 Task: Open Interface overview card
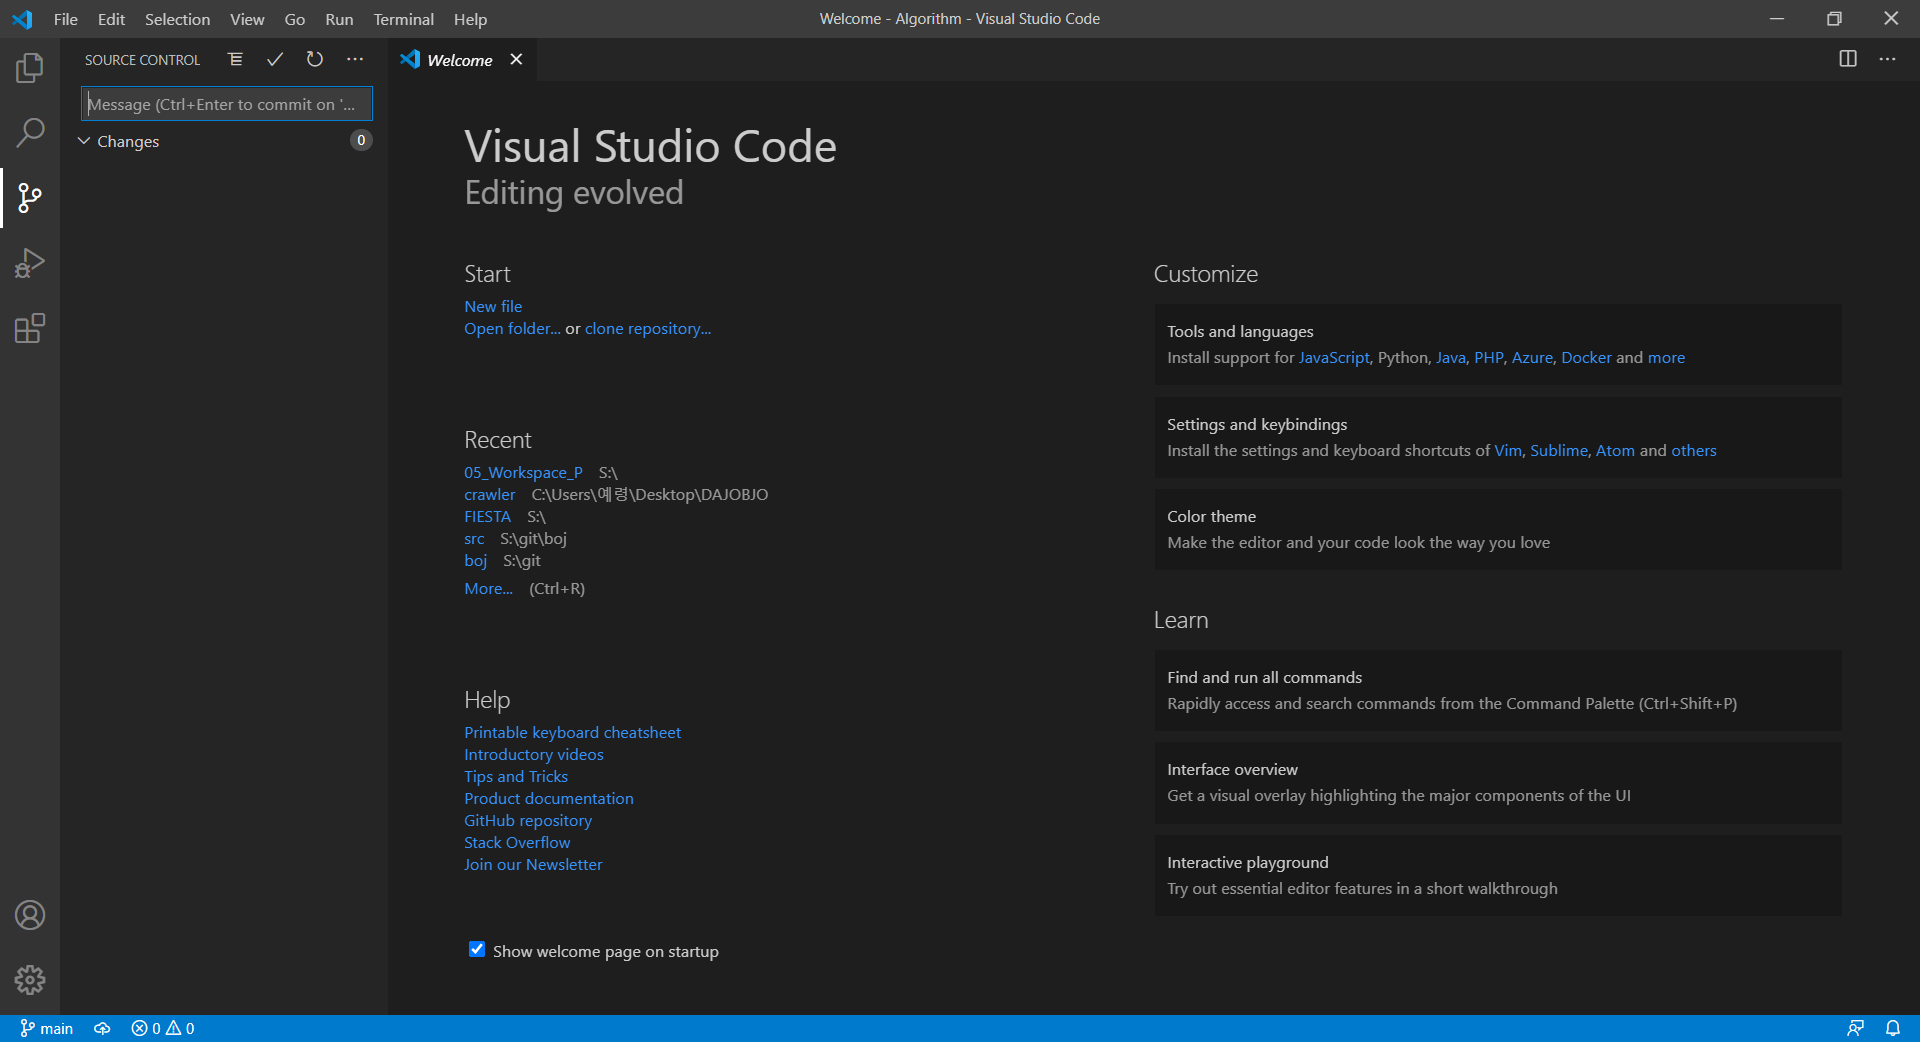click(1498, 783)
